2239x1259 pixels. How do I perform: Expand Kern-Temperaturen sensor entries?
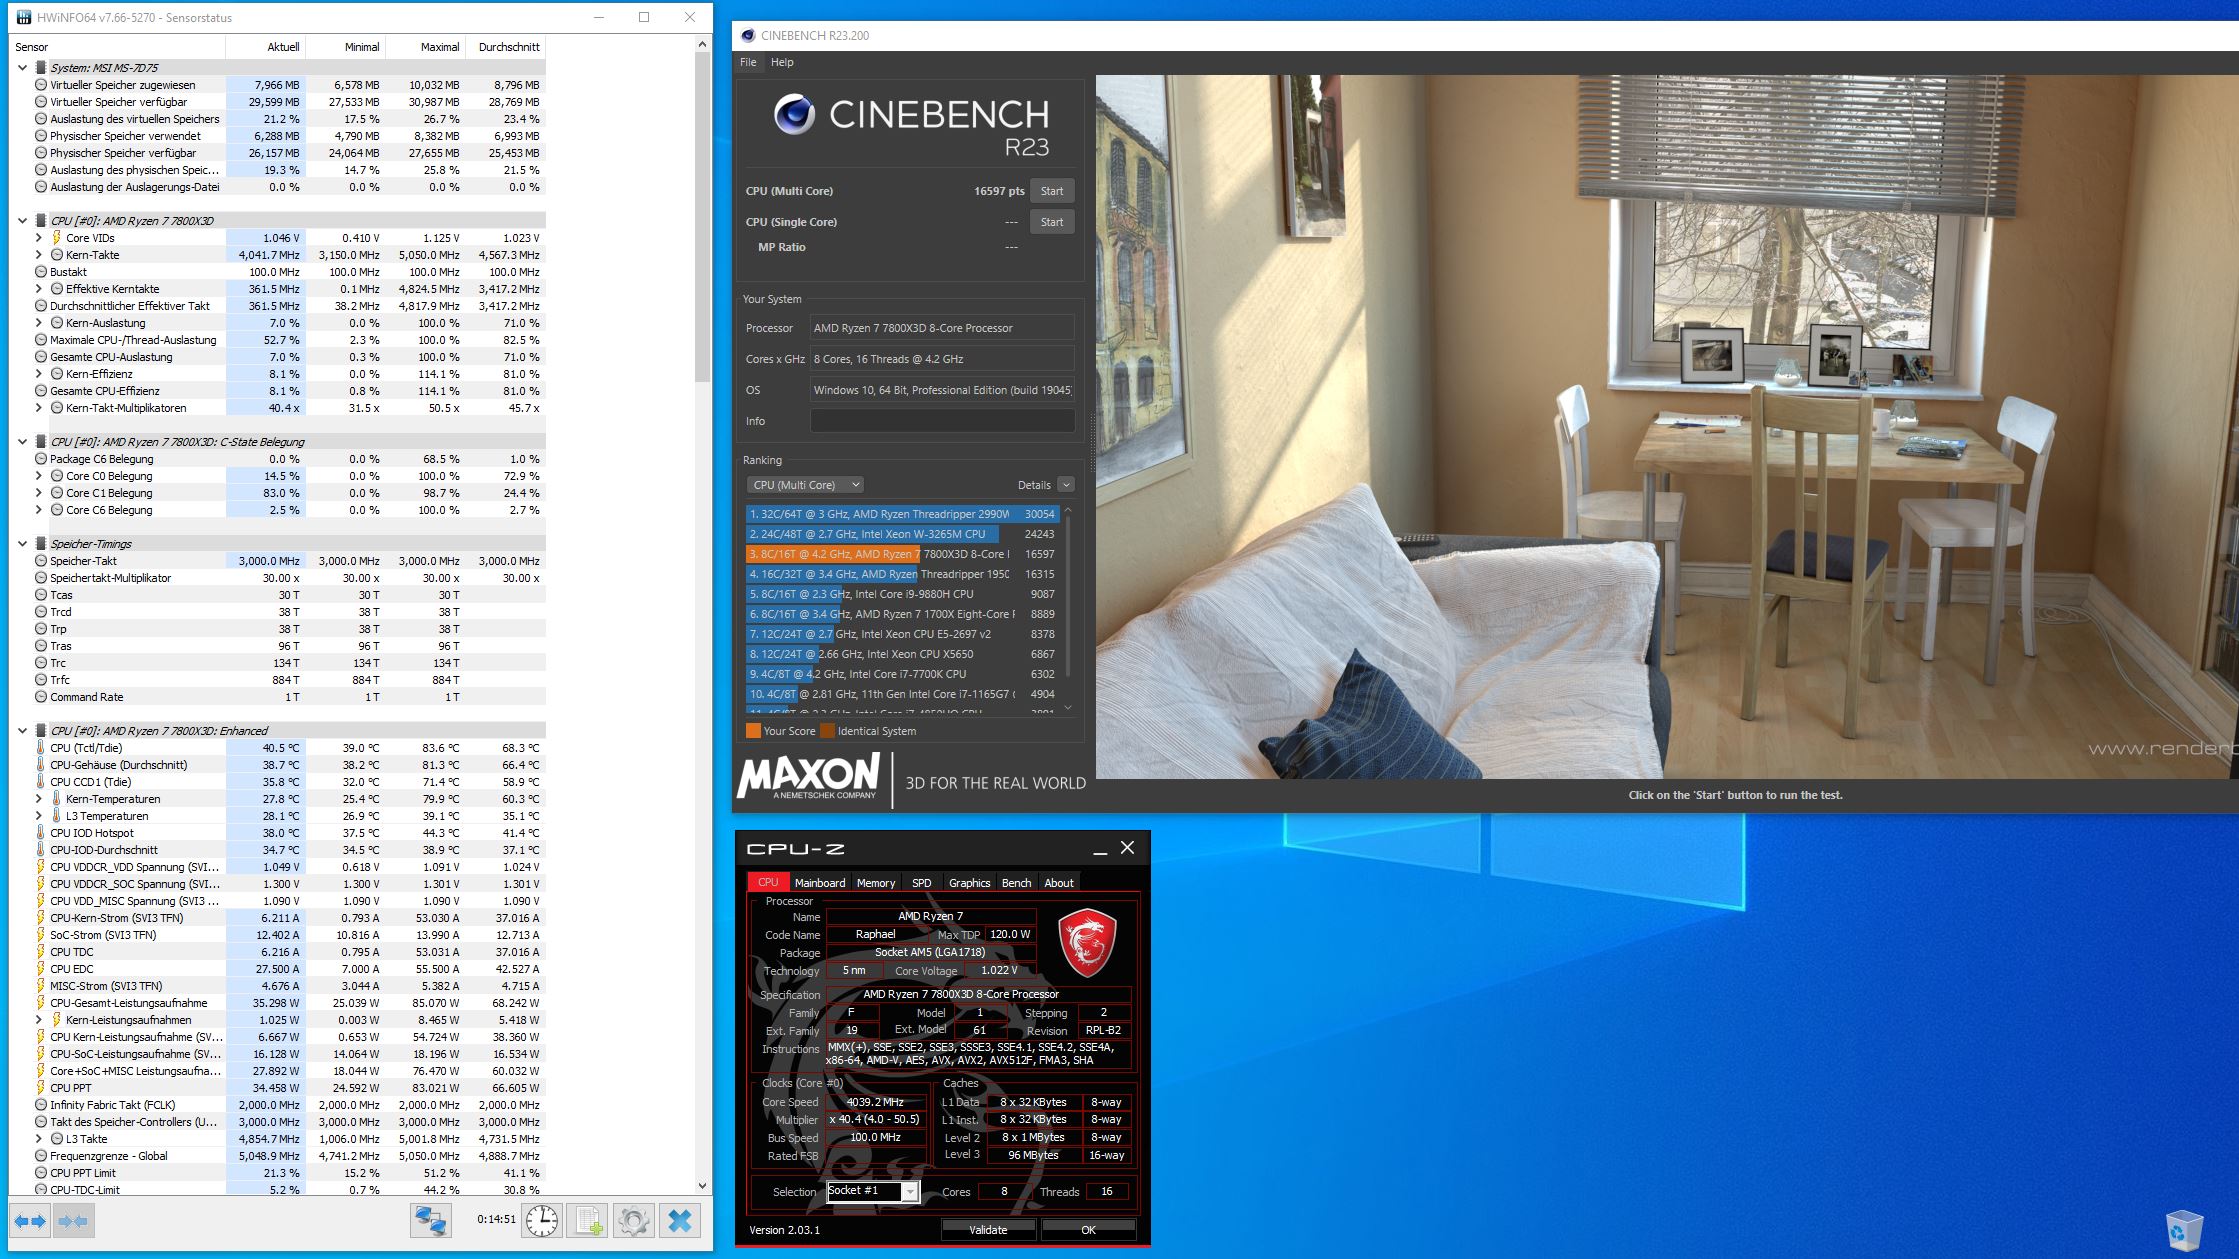[x=39, y=799]
